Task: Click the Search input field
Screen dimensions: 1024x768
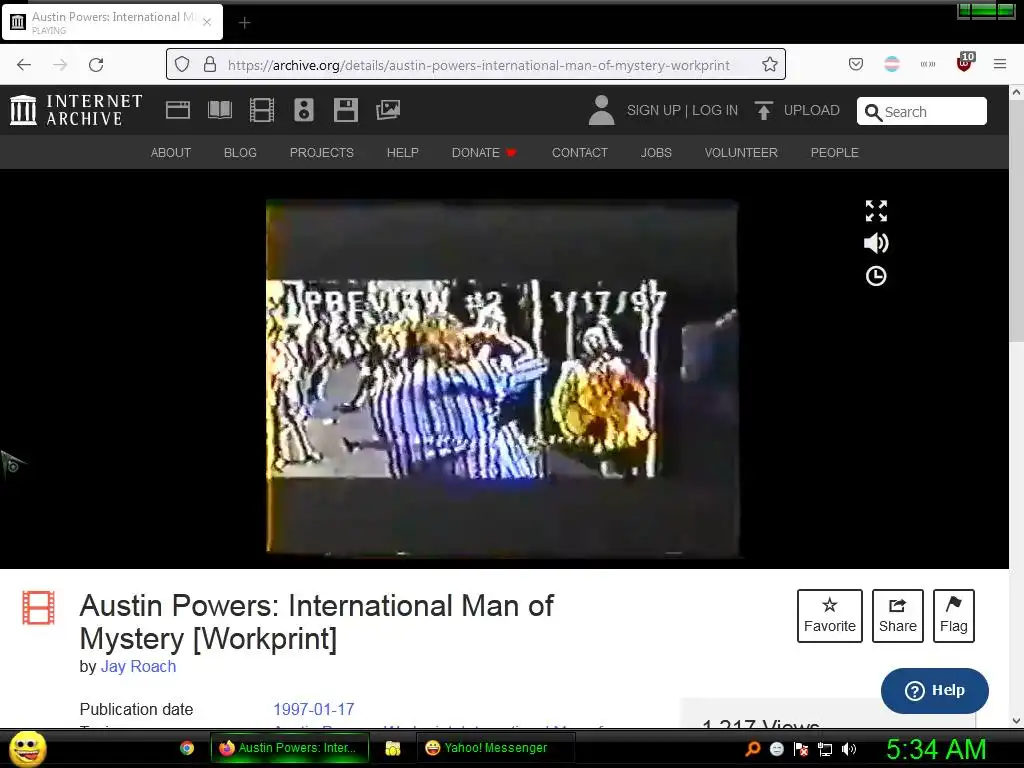Action: click(921, 112)
